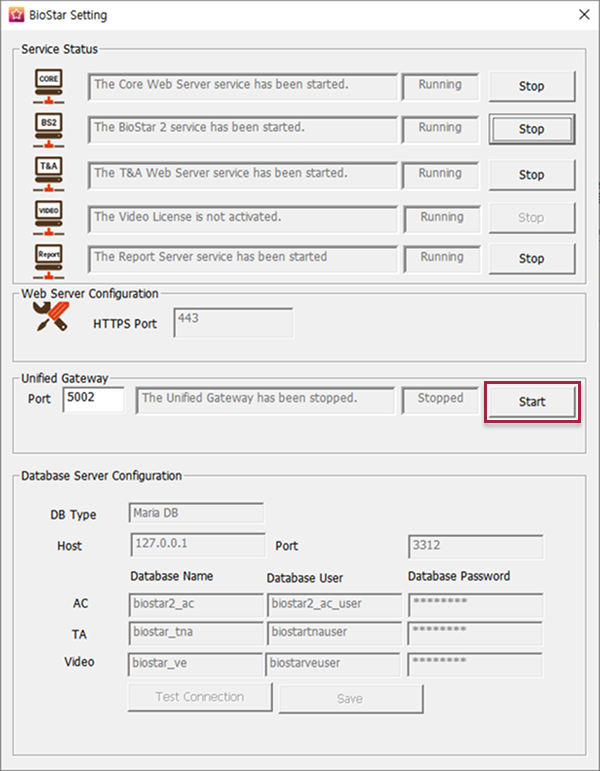
Task: Click the T&A Web Server status message
Action: [x=242, y=176]
